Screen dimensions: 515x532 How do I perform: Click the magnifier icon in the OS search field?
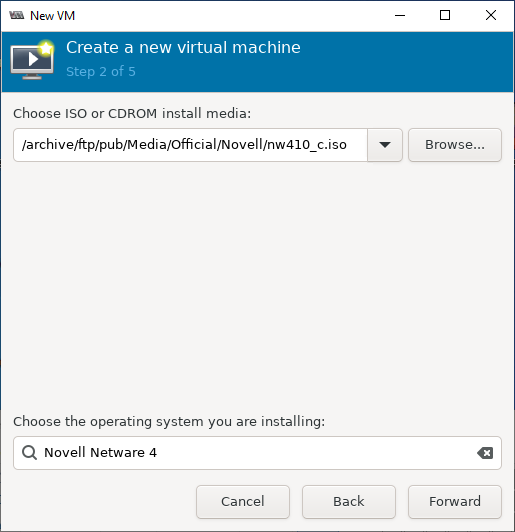(x=30, y=453)
